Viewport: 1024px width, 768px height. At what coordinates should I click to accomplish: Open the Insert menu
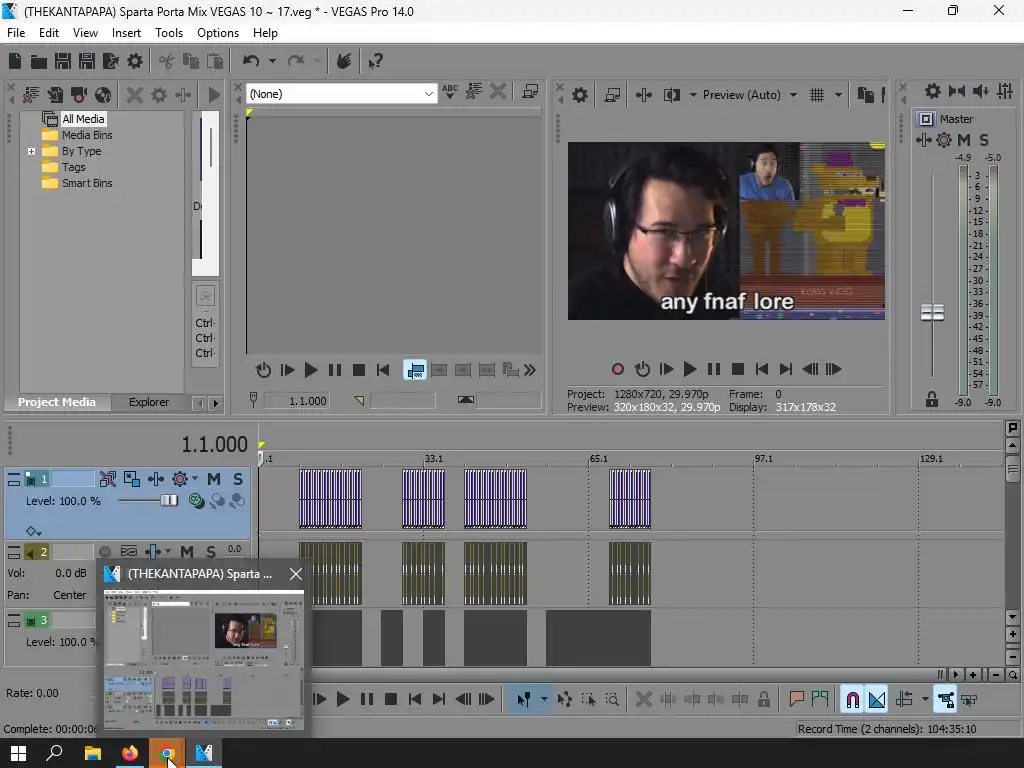(126, 33)
